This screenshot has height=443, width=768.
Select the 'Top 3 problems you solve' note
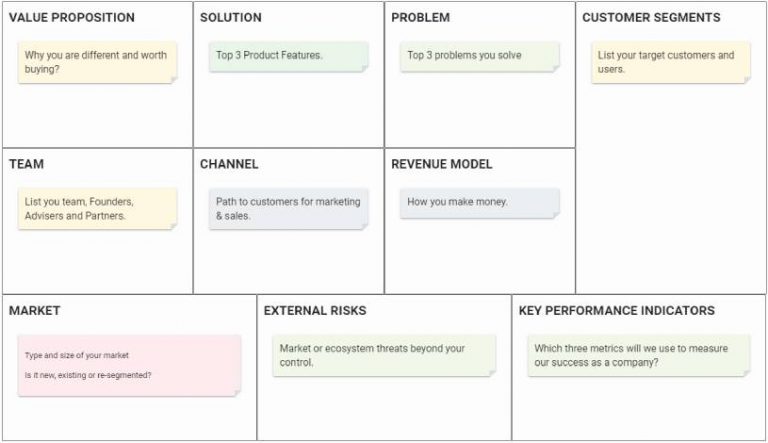click(x=479, y=56)
